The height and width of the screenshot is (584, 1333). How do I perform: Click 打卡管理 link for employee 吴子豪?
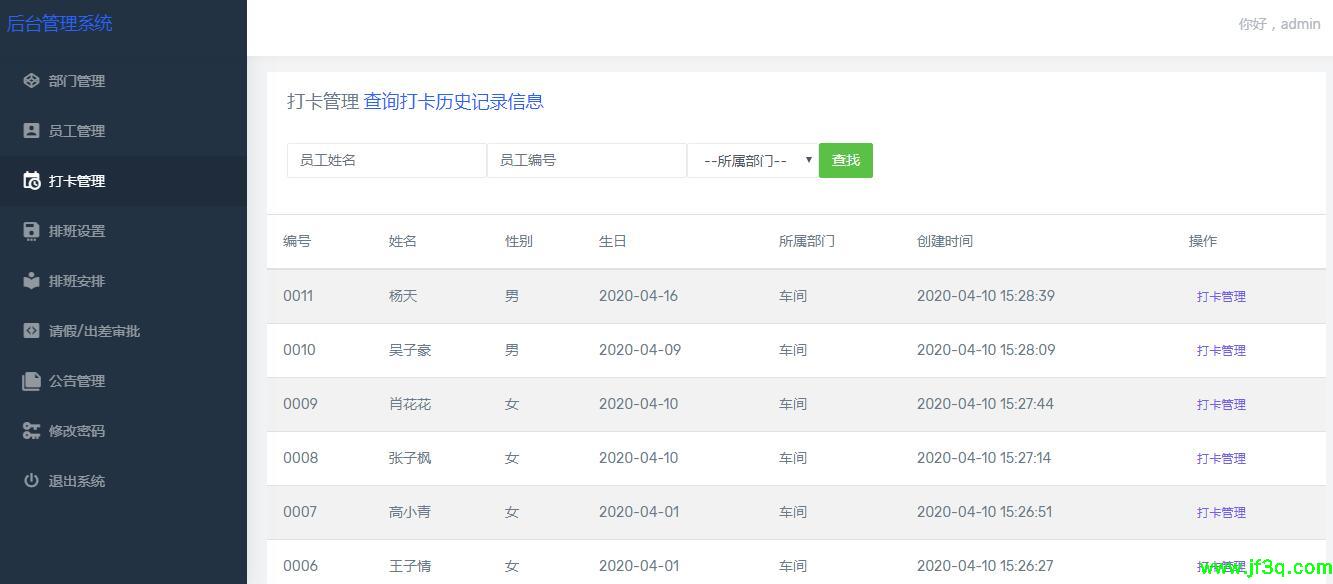click(1221, 350)
